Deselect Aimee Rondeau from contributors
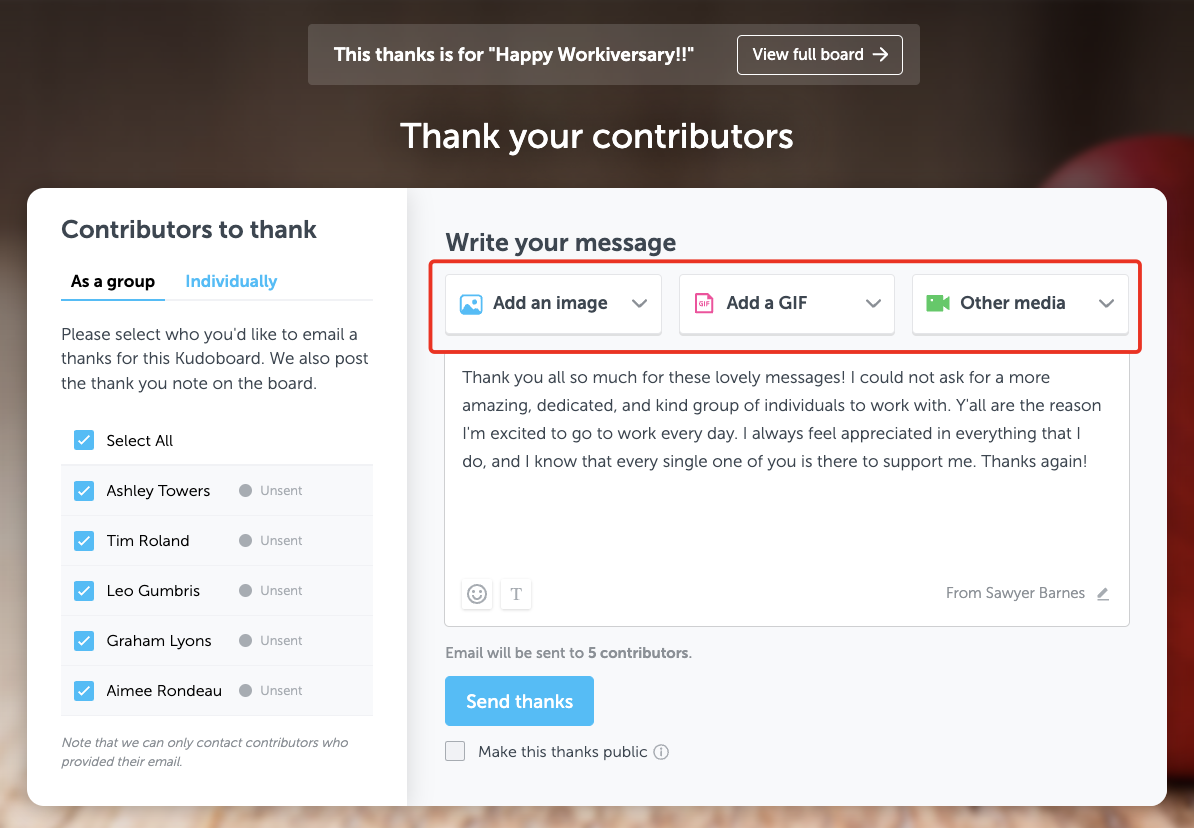The image size is (1194, 828). 84,691
